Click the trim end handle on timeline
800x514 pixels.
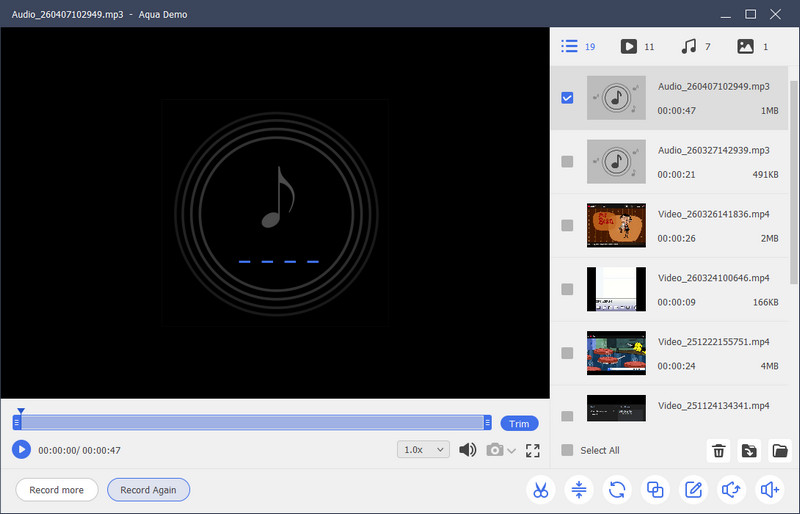click(487, 423)
